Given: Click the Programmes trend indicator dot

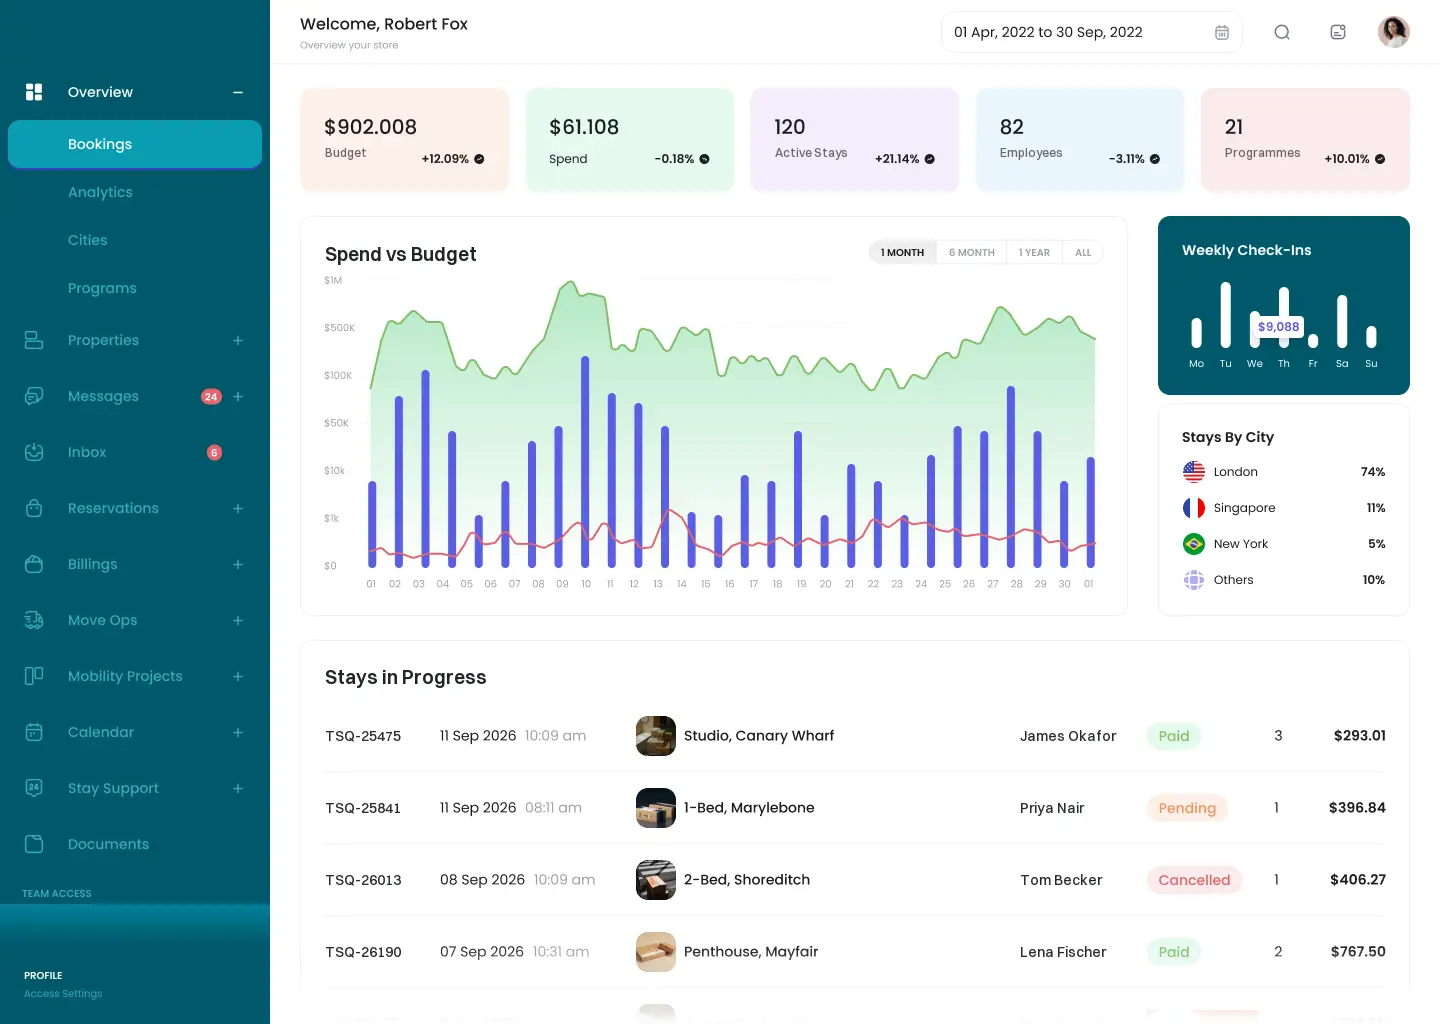Looking at the screenshot, I should 1380,159.
